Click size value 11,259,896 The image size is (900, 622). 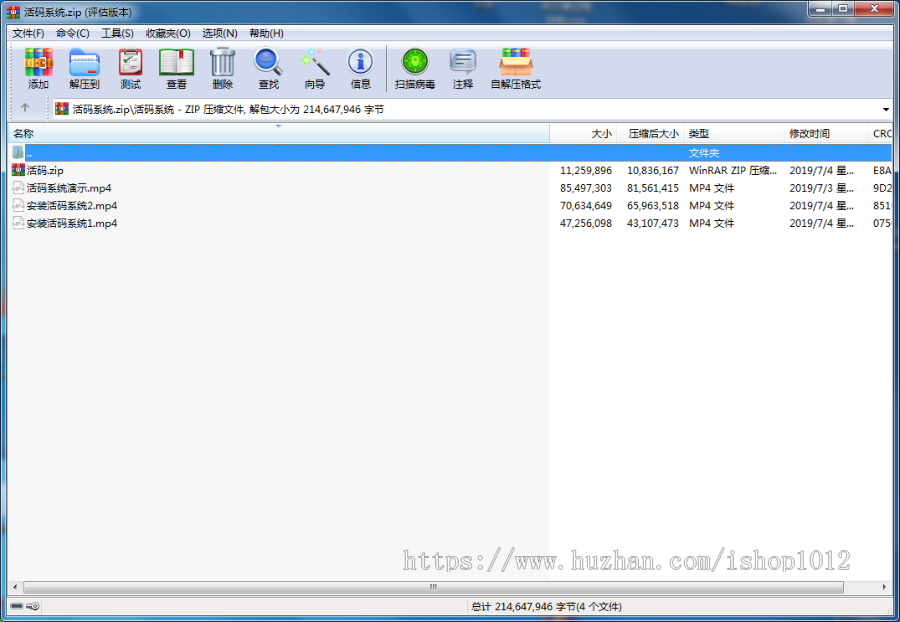point(586,170)
